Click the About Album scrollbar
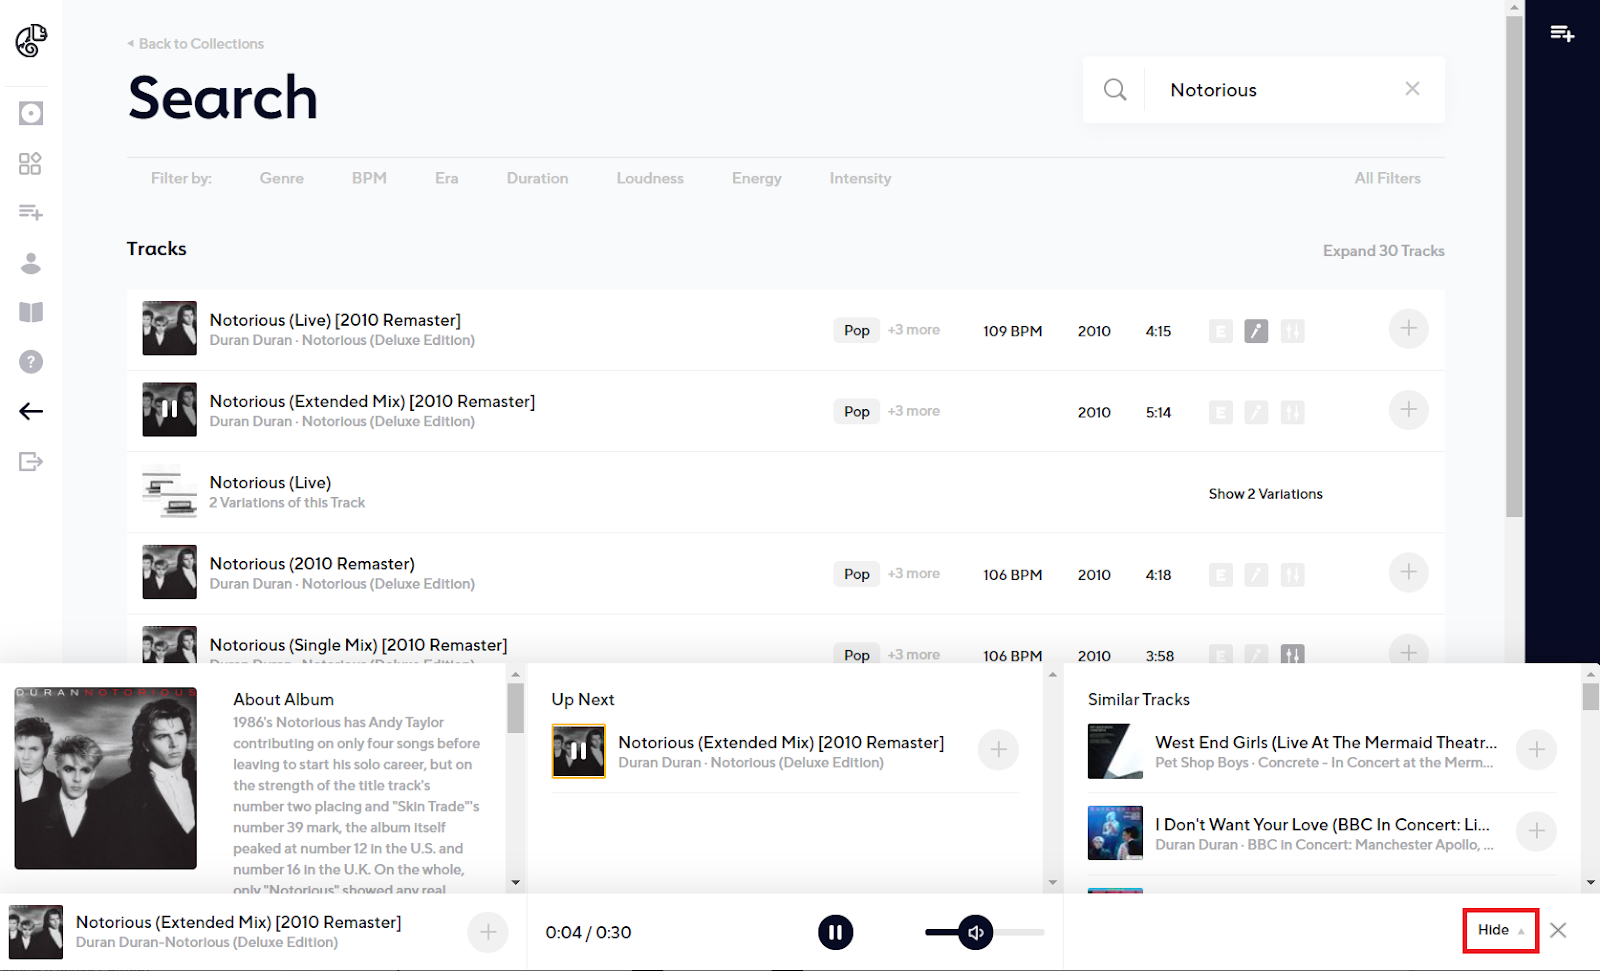This screenshot has height=971, width=1600. click(x=515, y=708)
